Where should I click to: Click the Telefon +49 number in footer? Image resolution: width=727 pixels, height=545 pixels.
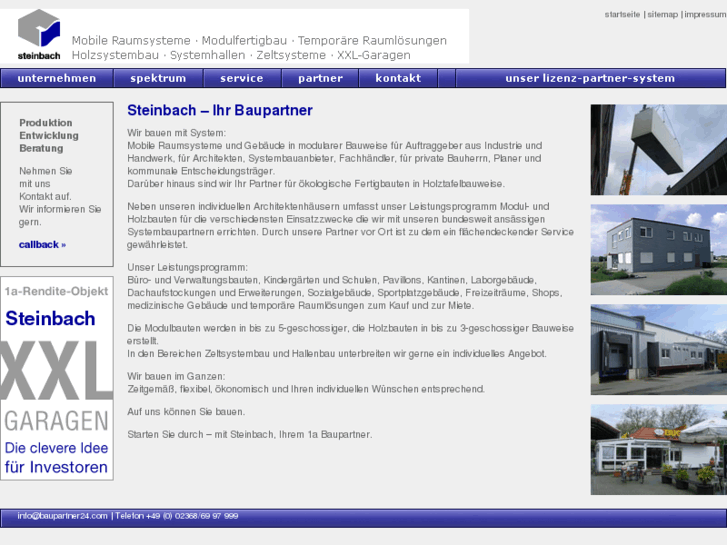click(177, 516)
